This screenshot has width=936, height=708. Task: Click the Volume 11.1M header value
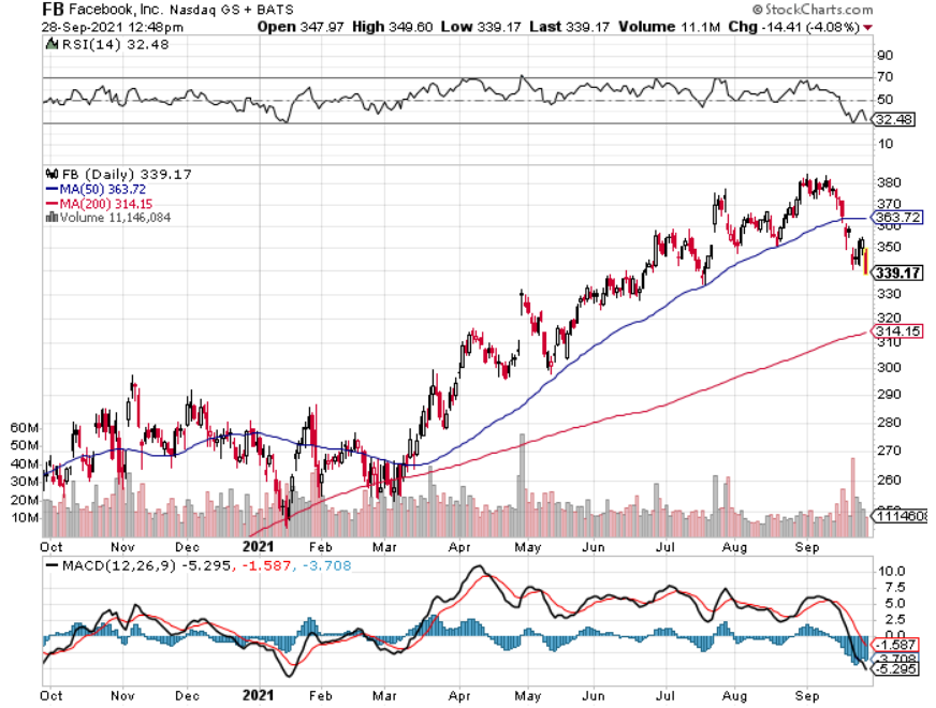pos(669,27)
